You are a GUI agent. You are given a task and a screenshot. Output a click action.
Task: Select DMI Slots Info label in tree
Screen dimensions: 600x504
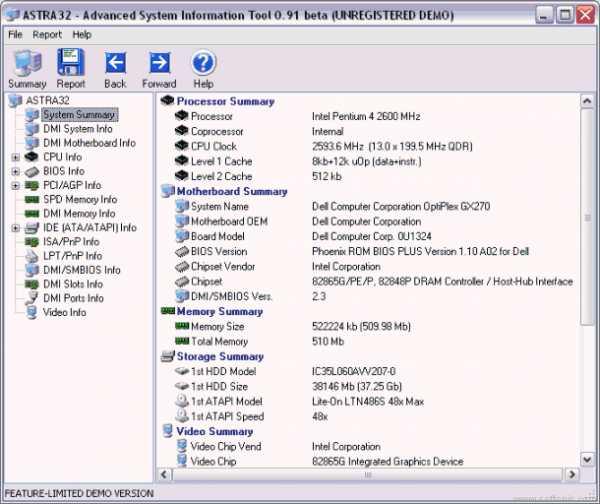pos(73,284)
